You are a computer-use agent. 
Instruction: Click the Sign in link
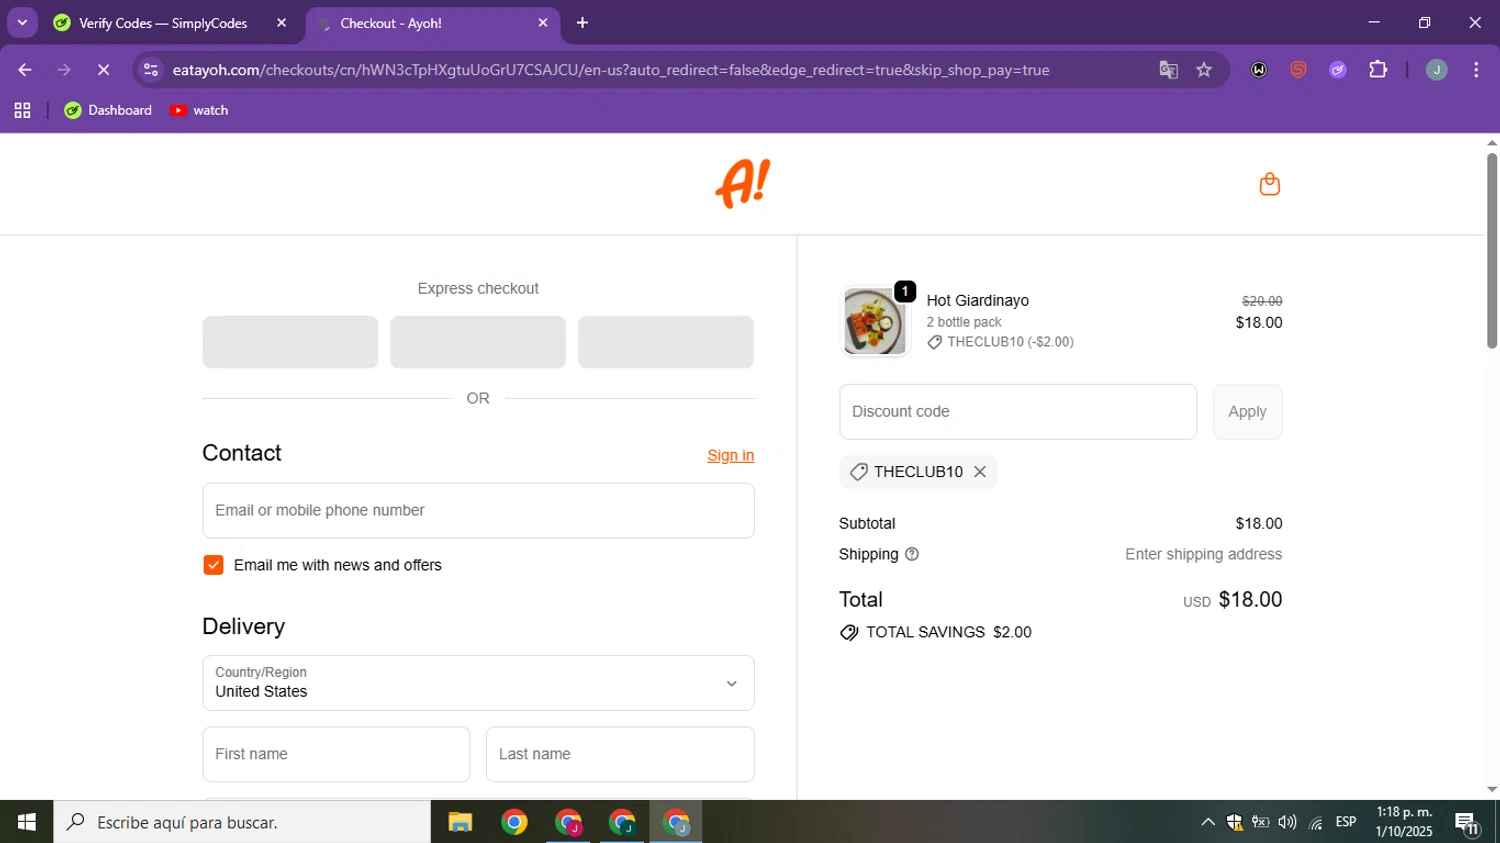[x=730, y=456]
